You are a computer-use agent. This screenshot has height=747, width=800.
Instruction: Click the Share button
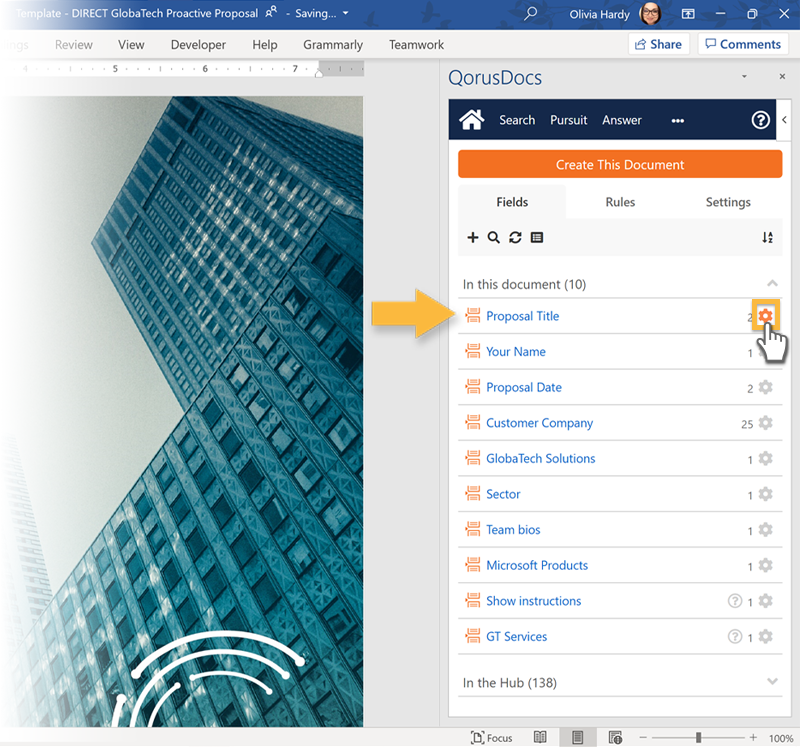(x=657, y=44)
